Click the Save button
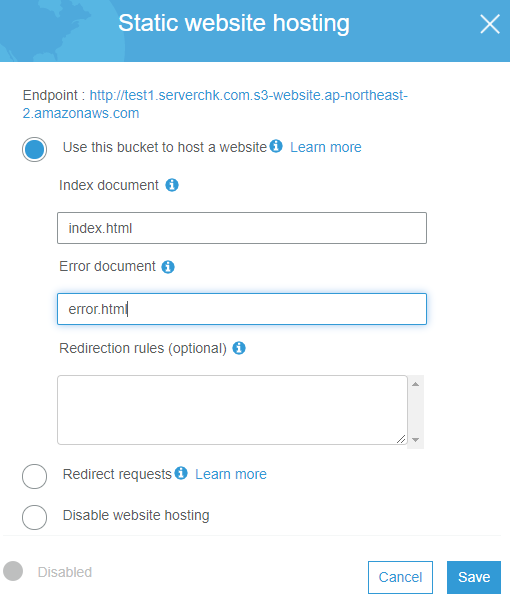The image size is (510, 610). tap(474, 577)
